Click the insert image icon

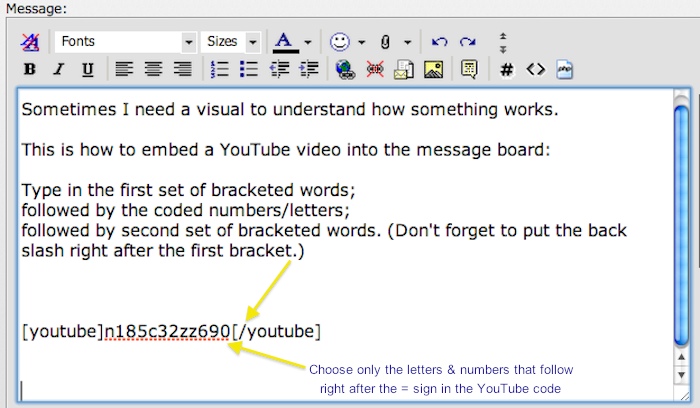(x=433, y=69)
